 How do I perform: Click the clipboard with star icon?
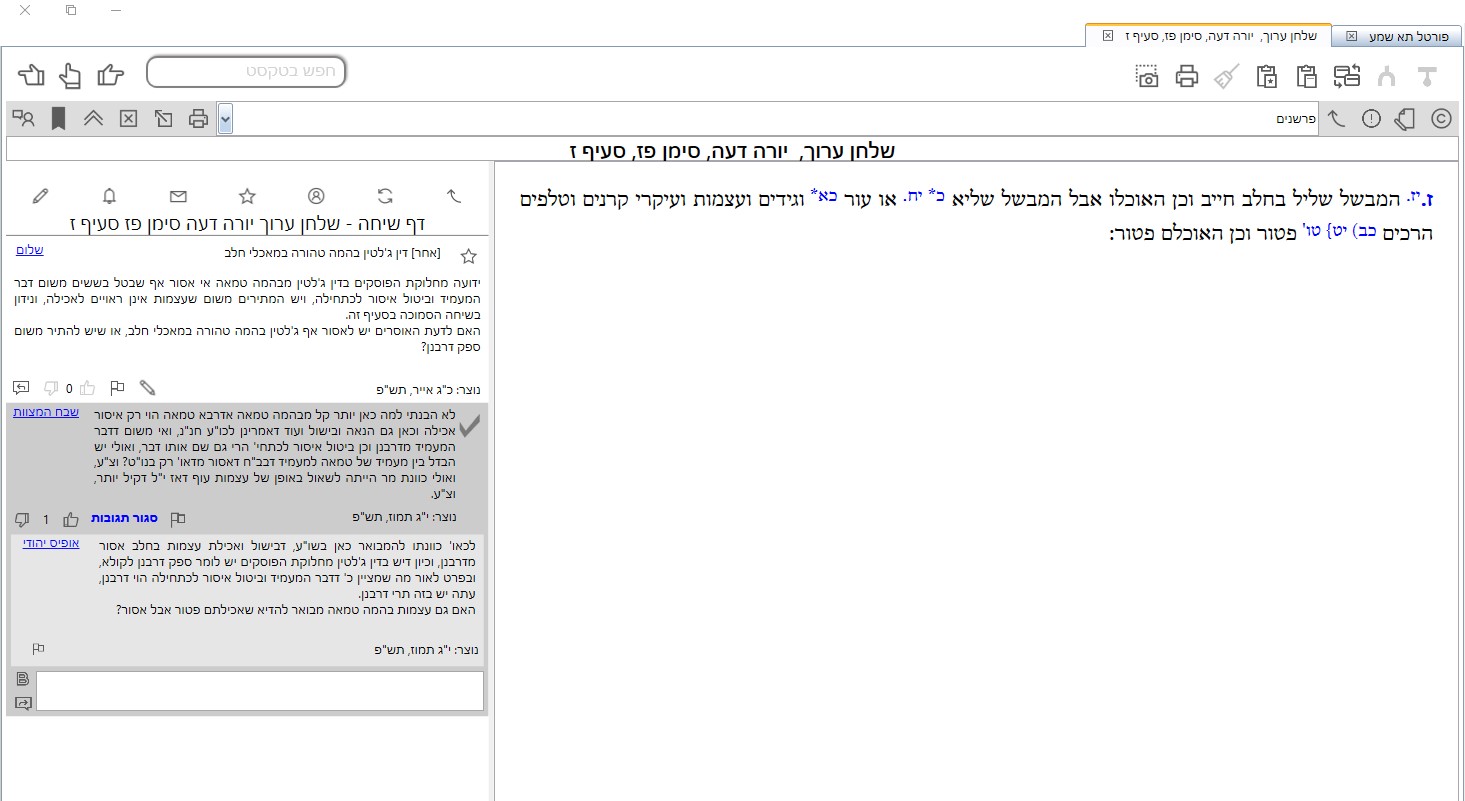pyautogui.click(x=1267, y=76)
